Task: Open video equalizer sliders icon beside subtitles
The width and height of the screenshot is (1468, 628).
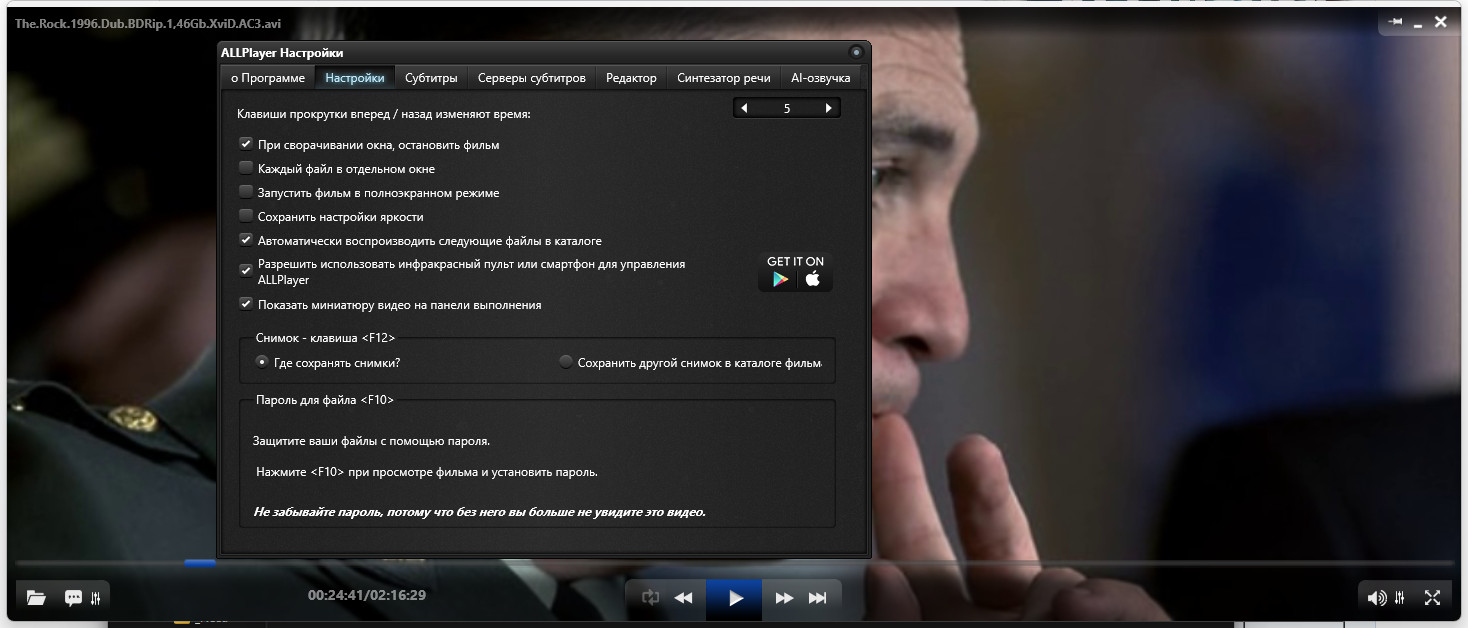Action: point(96,598)
